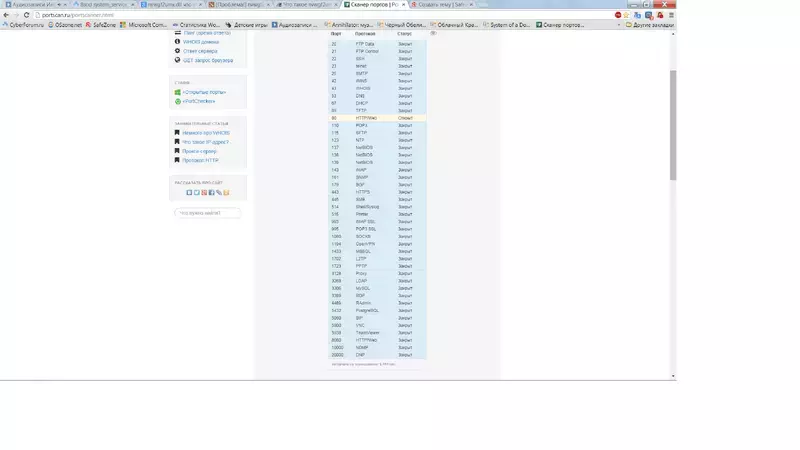Switch to the Что такое nvwgf2um tab
The image size is (800, 450).
307,5
